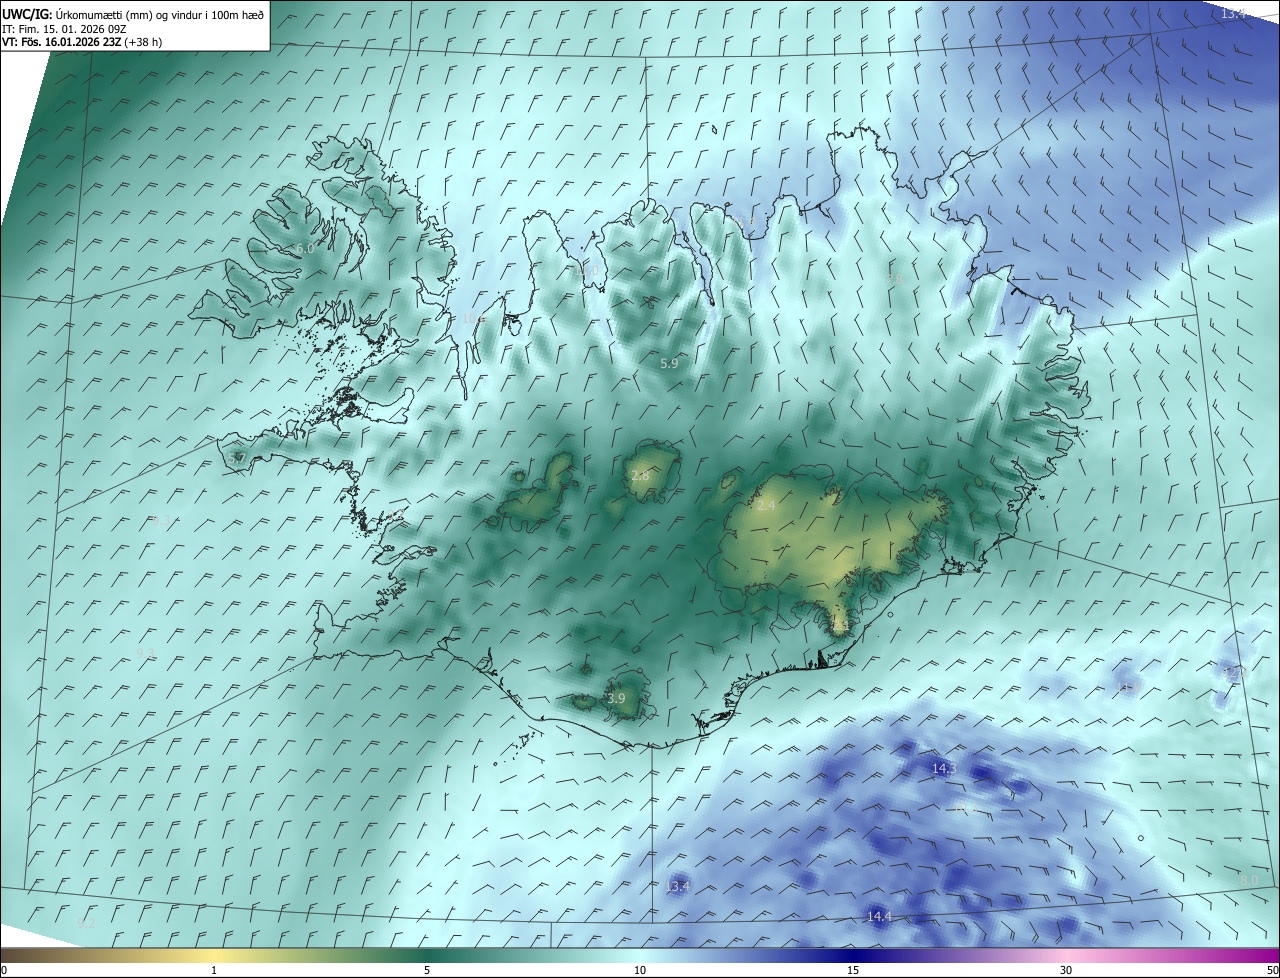The image size is (1280, 978).
Task: Click the scale tick label 30
Action: pyautogui.click(x=1066, y=971)
